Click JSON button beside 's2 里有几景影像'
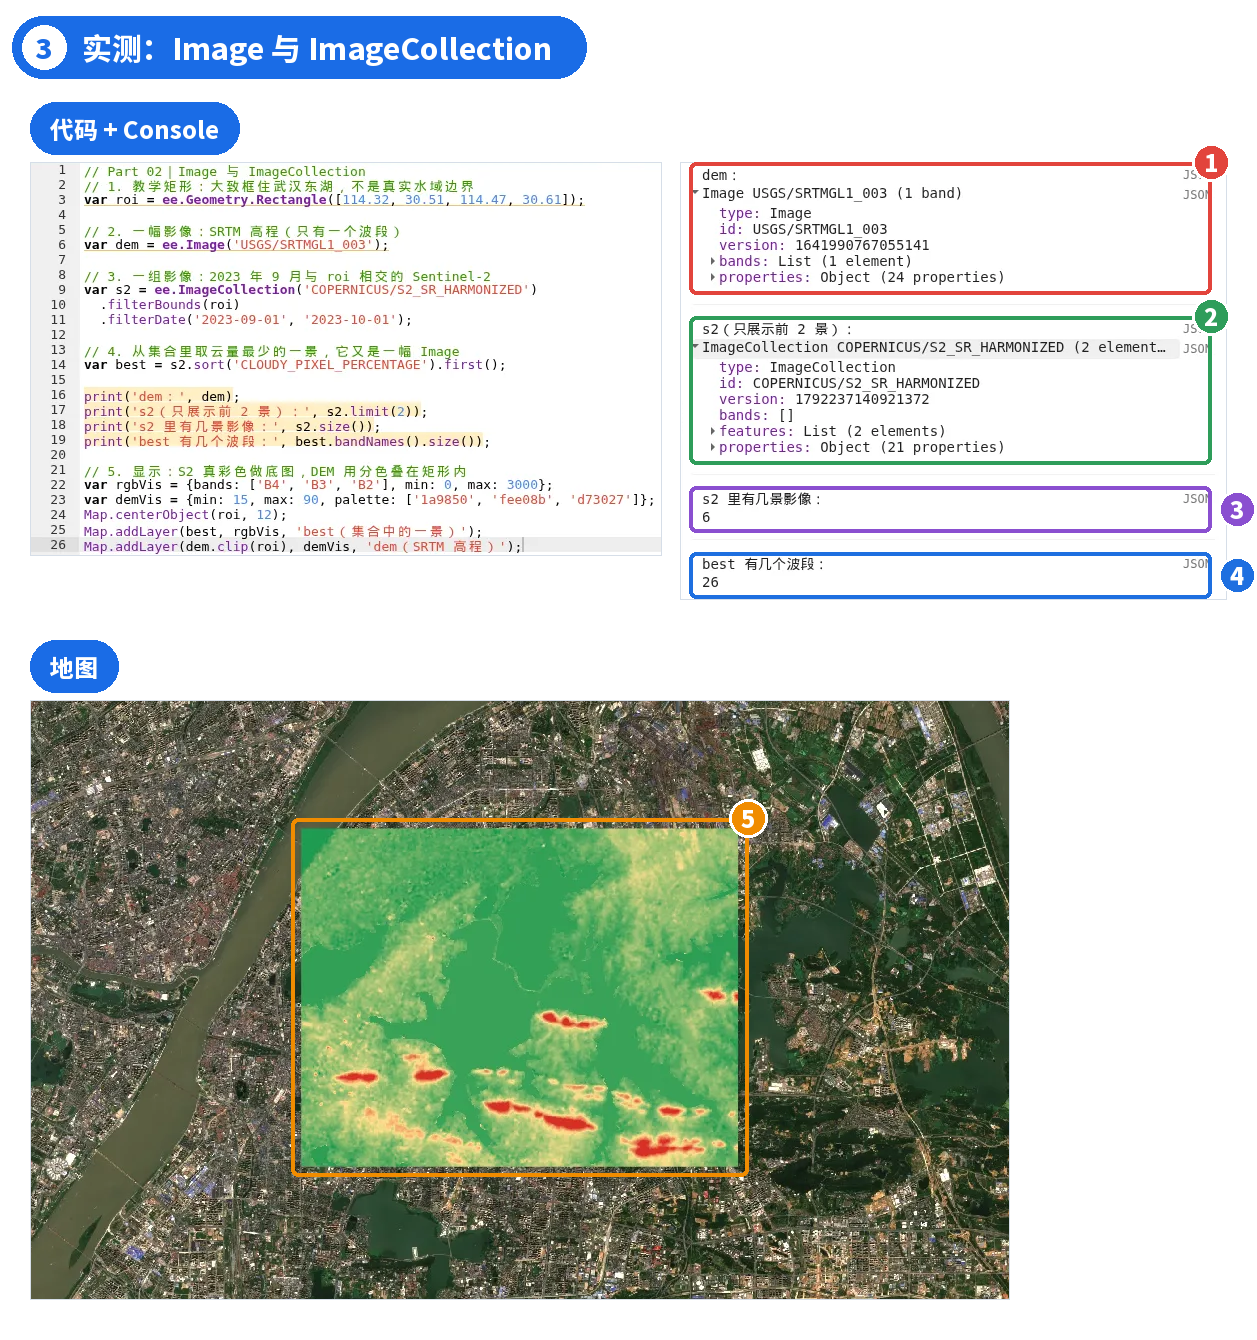Image resolution: width=1257 pixels, height=1340 pixels. tap(1195, 499)
